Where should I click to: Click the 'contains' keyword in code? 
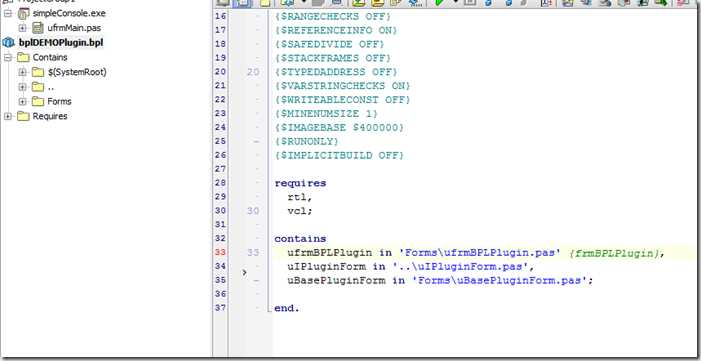[300, 239]
